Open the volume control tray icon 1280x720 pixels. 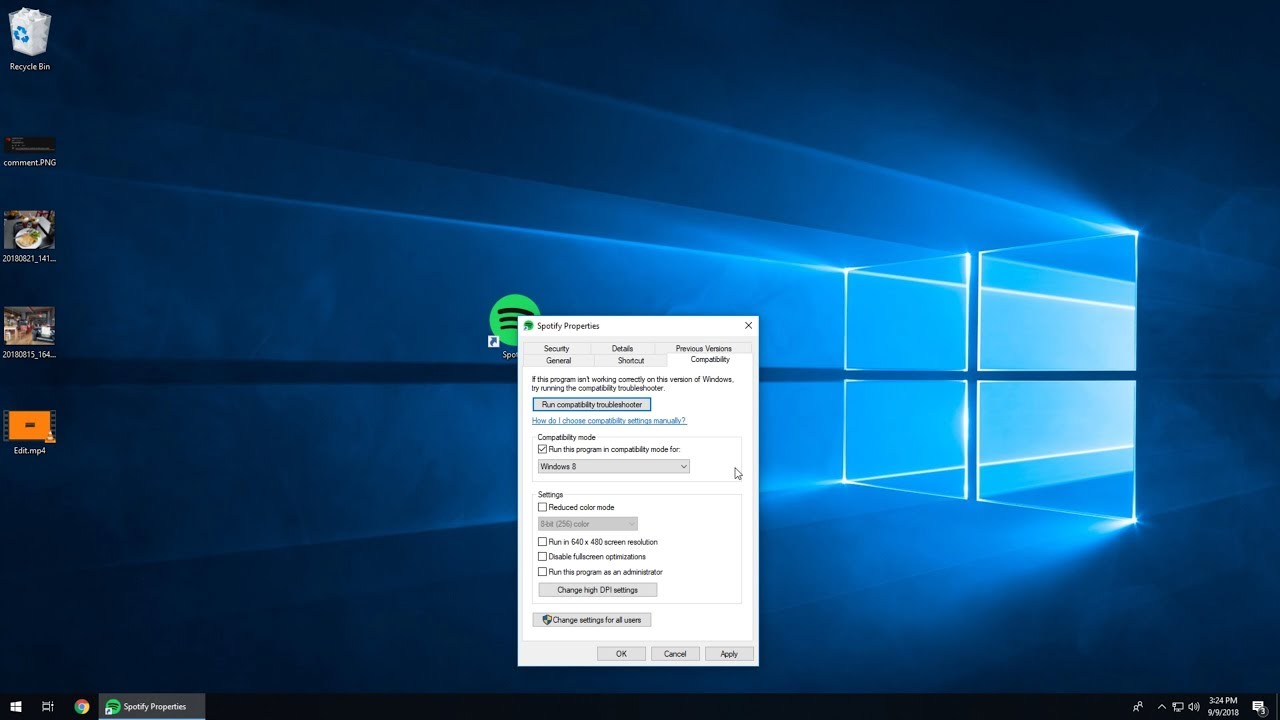point(1193,706)
